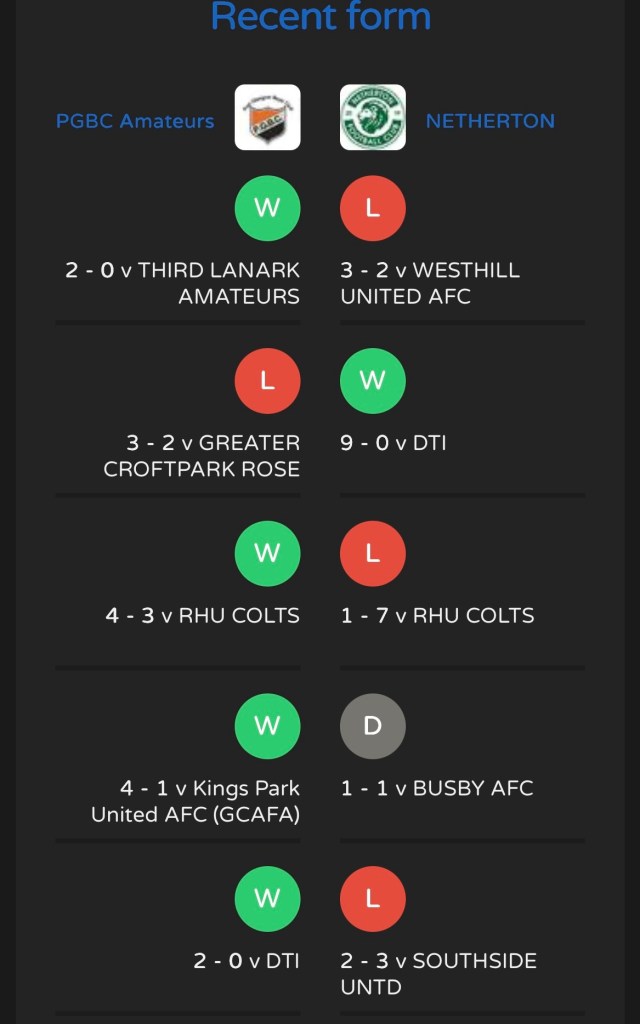Open the PGBC Amateurs team link
Viewport: 640px width, 1024px height.
pos(135,121)
